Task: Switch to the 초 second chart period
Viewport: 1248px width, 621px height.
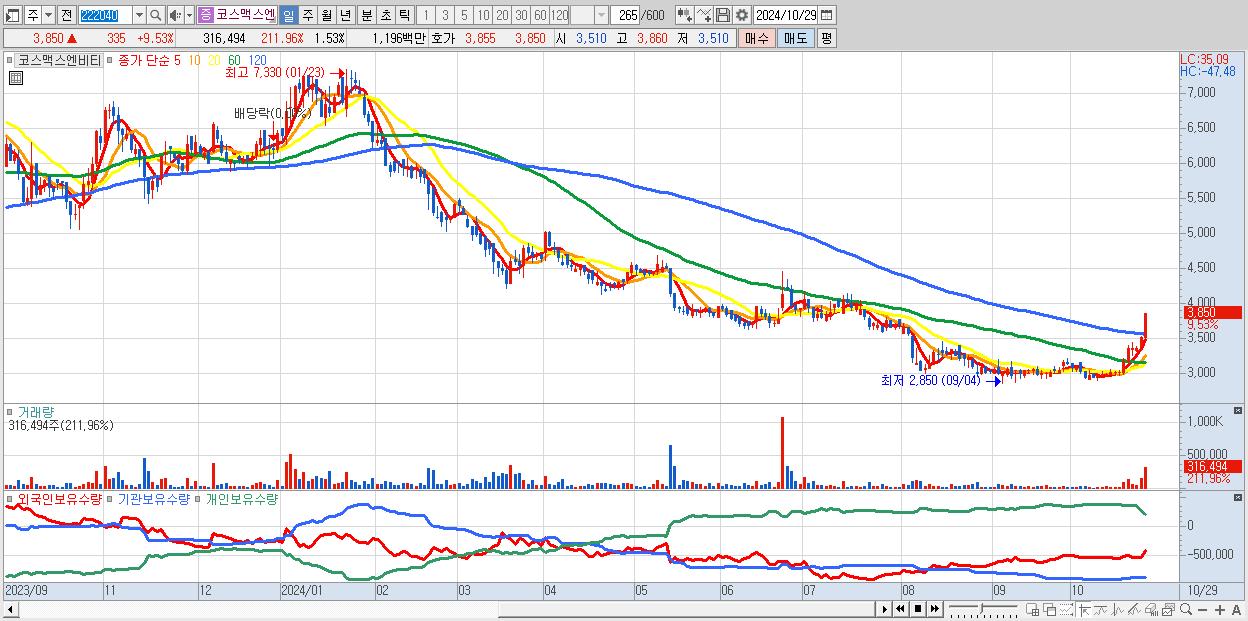Action: 384,15
